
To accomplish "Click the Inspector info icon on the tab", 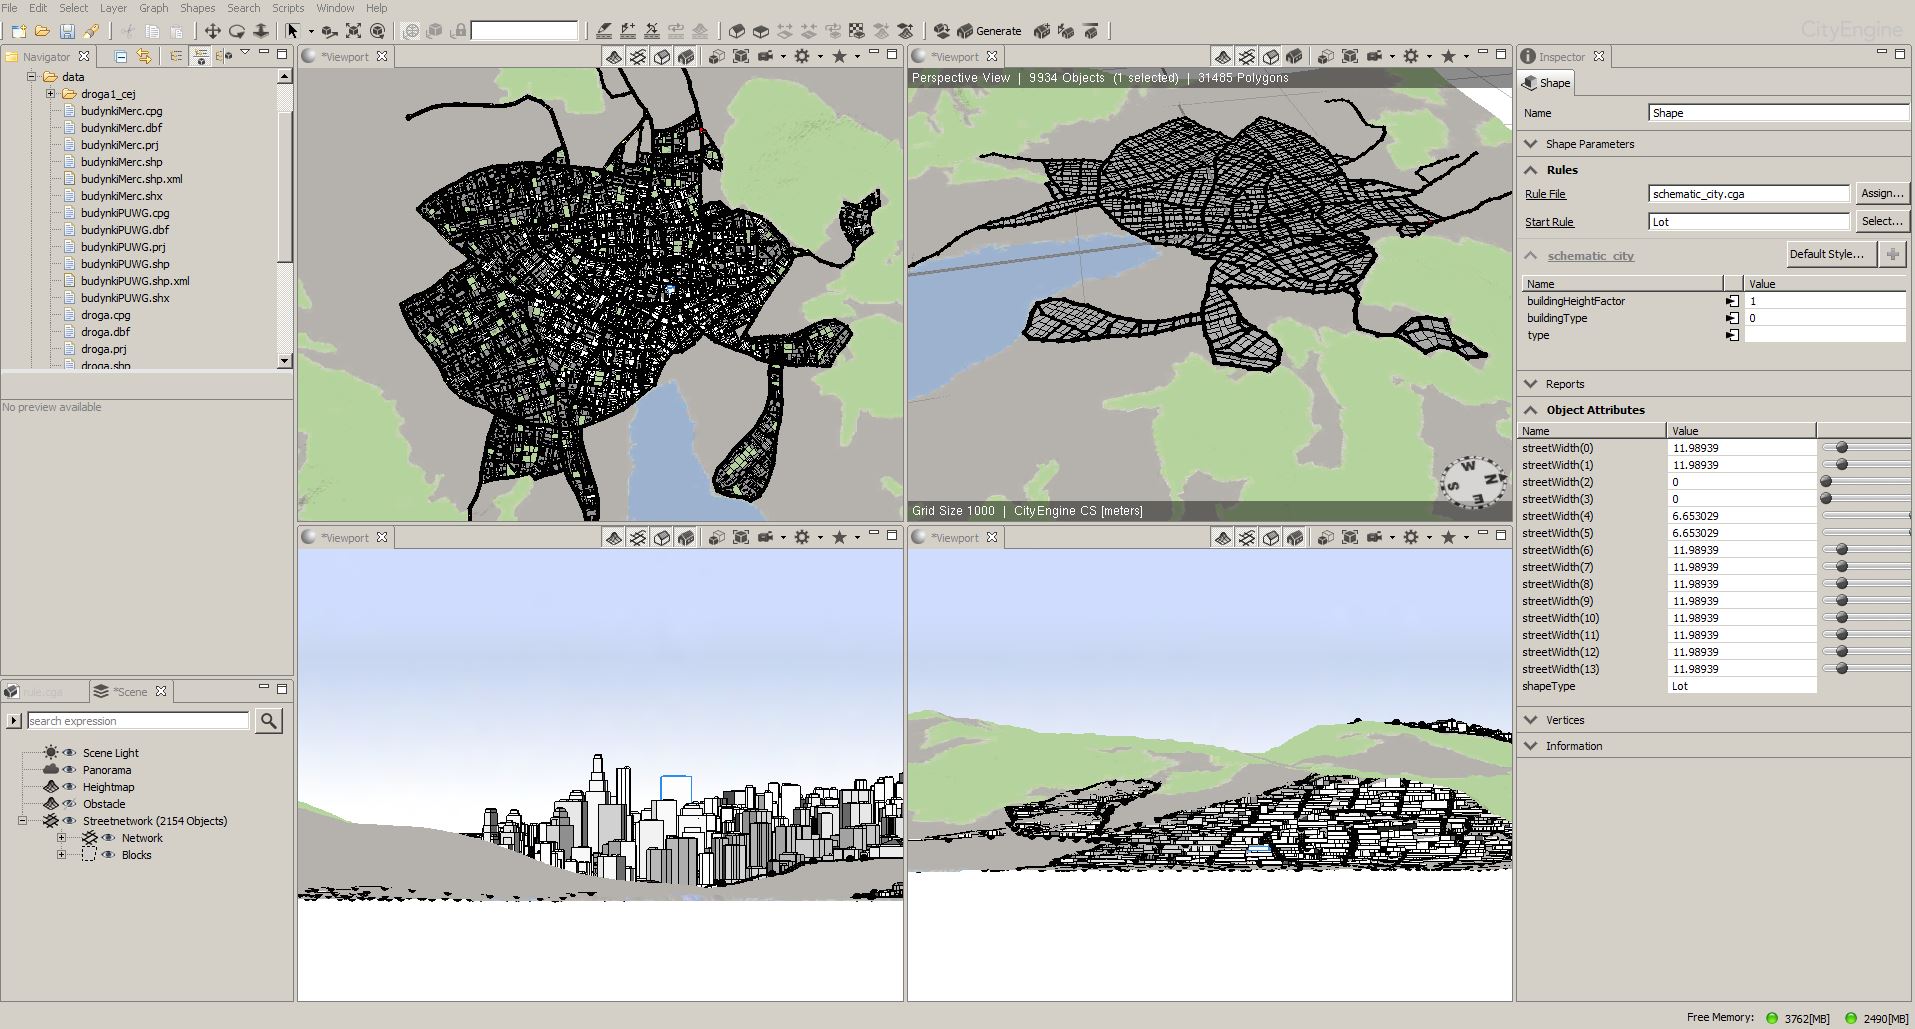I will pos(1528,56).
